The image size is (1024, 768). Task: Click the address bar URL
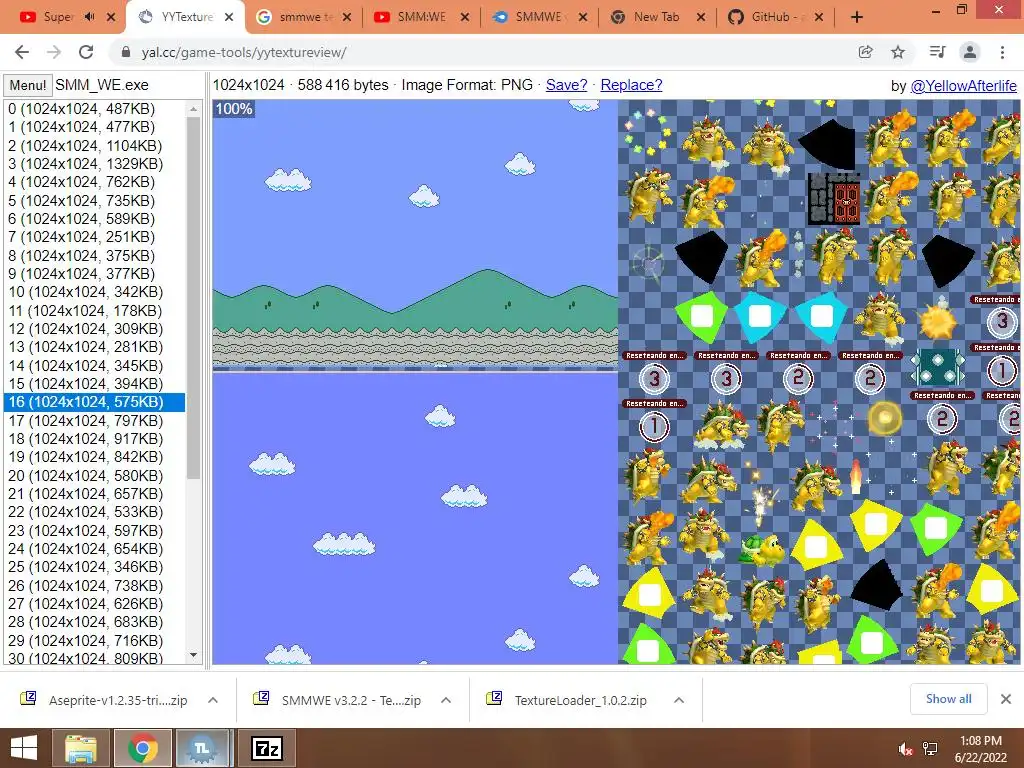coord(244,52)
